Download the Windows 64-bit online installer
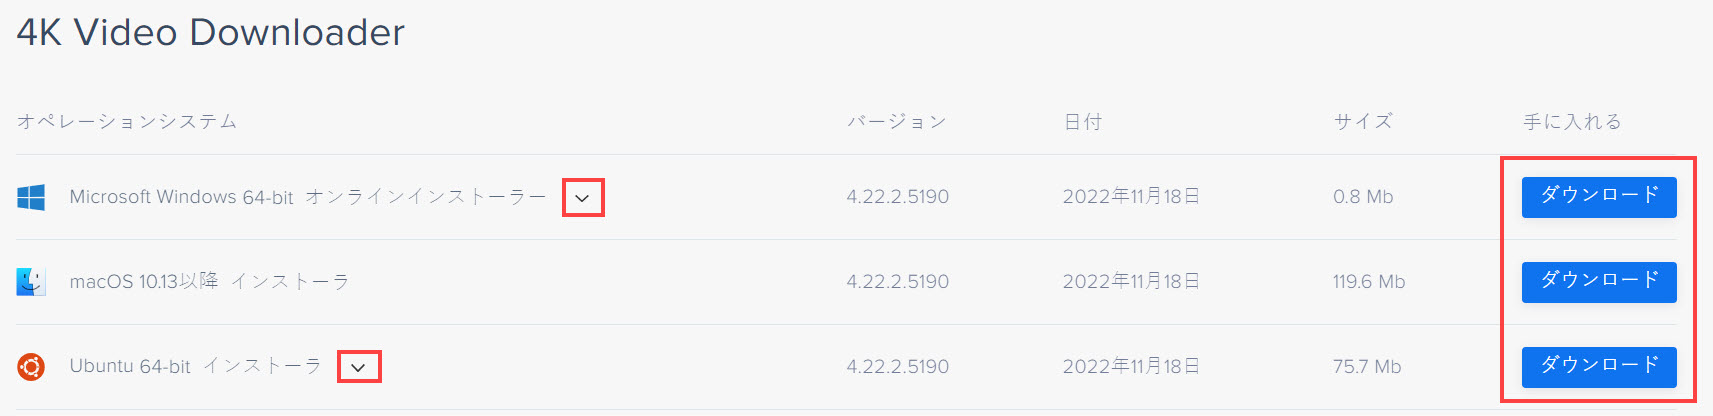The width and height of the screenshot is (1713, 416). pos(1599,197)
